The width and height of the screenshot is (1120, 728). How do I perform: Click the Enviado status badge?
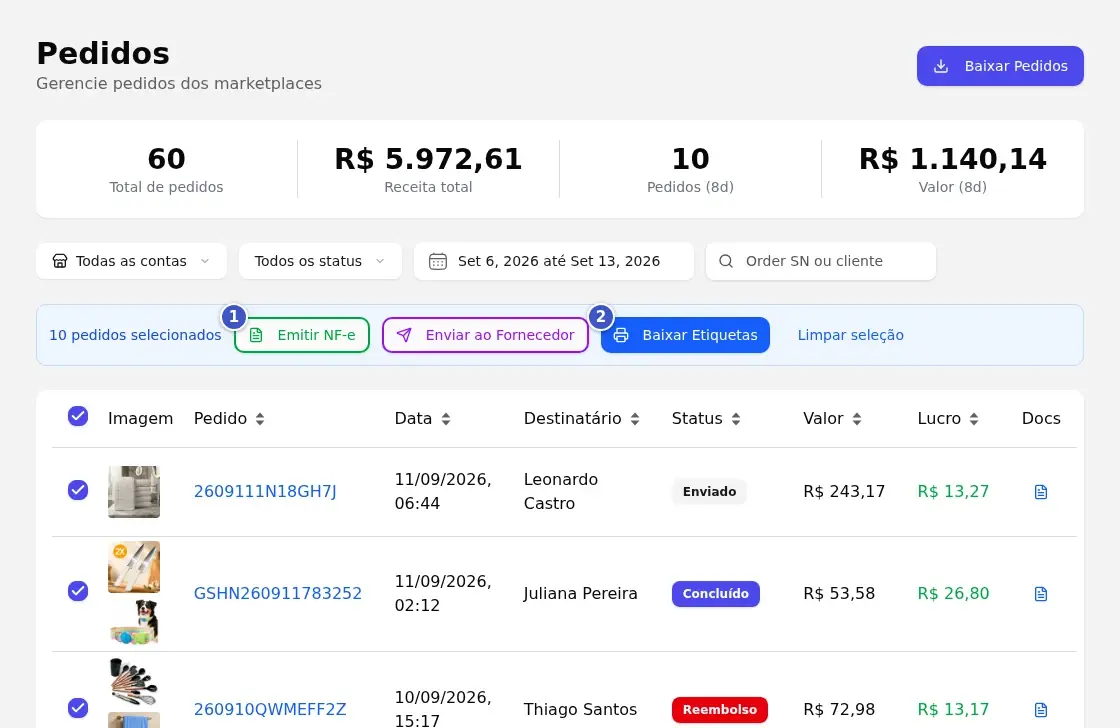point(709,492)
